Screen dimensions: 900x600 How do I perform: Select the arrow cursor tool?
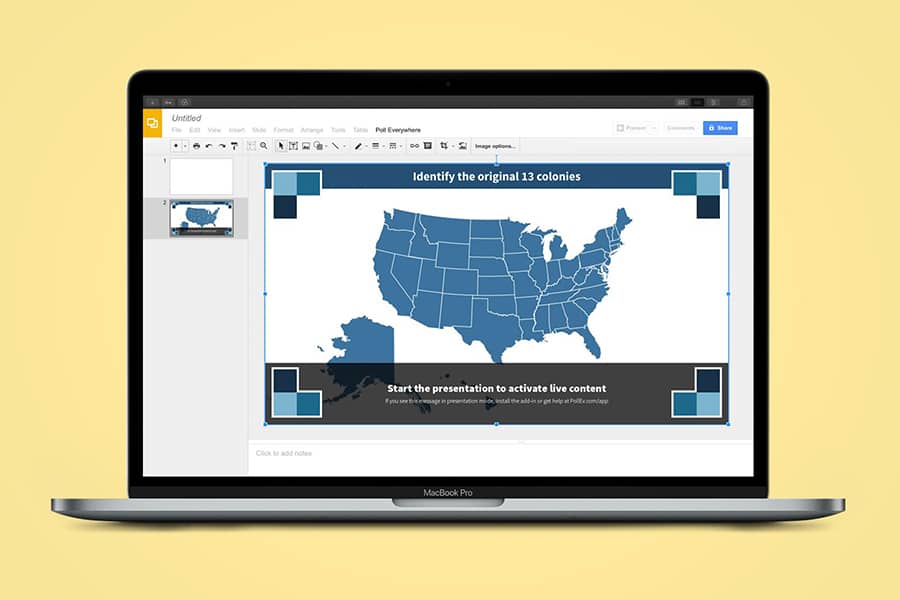(281, 146)
